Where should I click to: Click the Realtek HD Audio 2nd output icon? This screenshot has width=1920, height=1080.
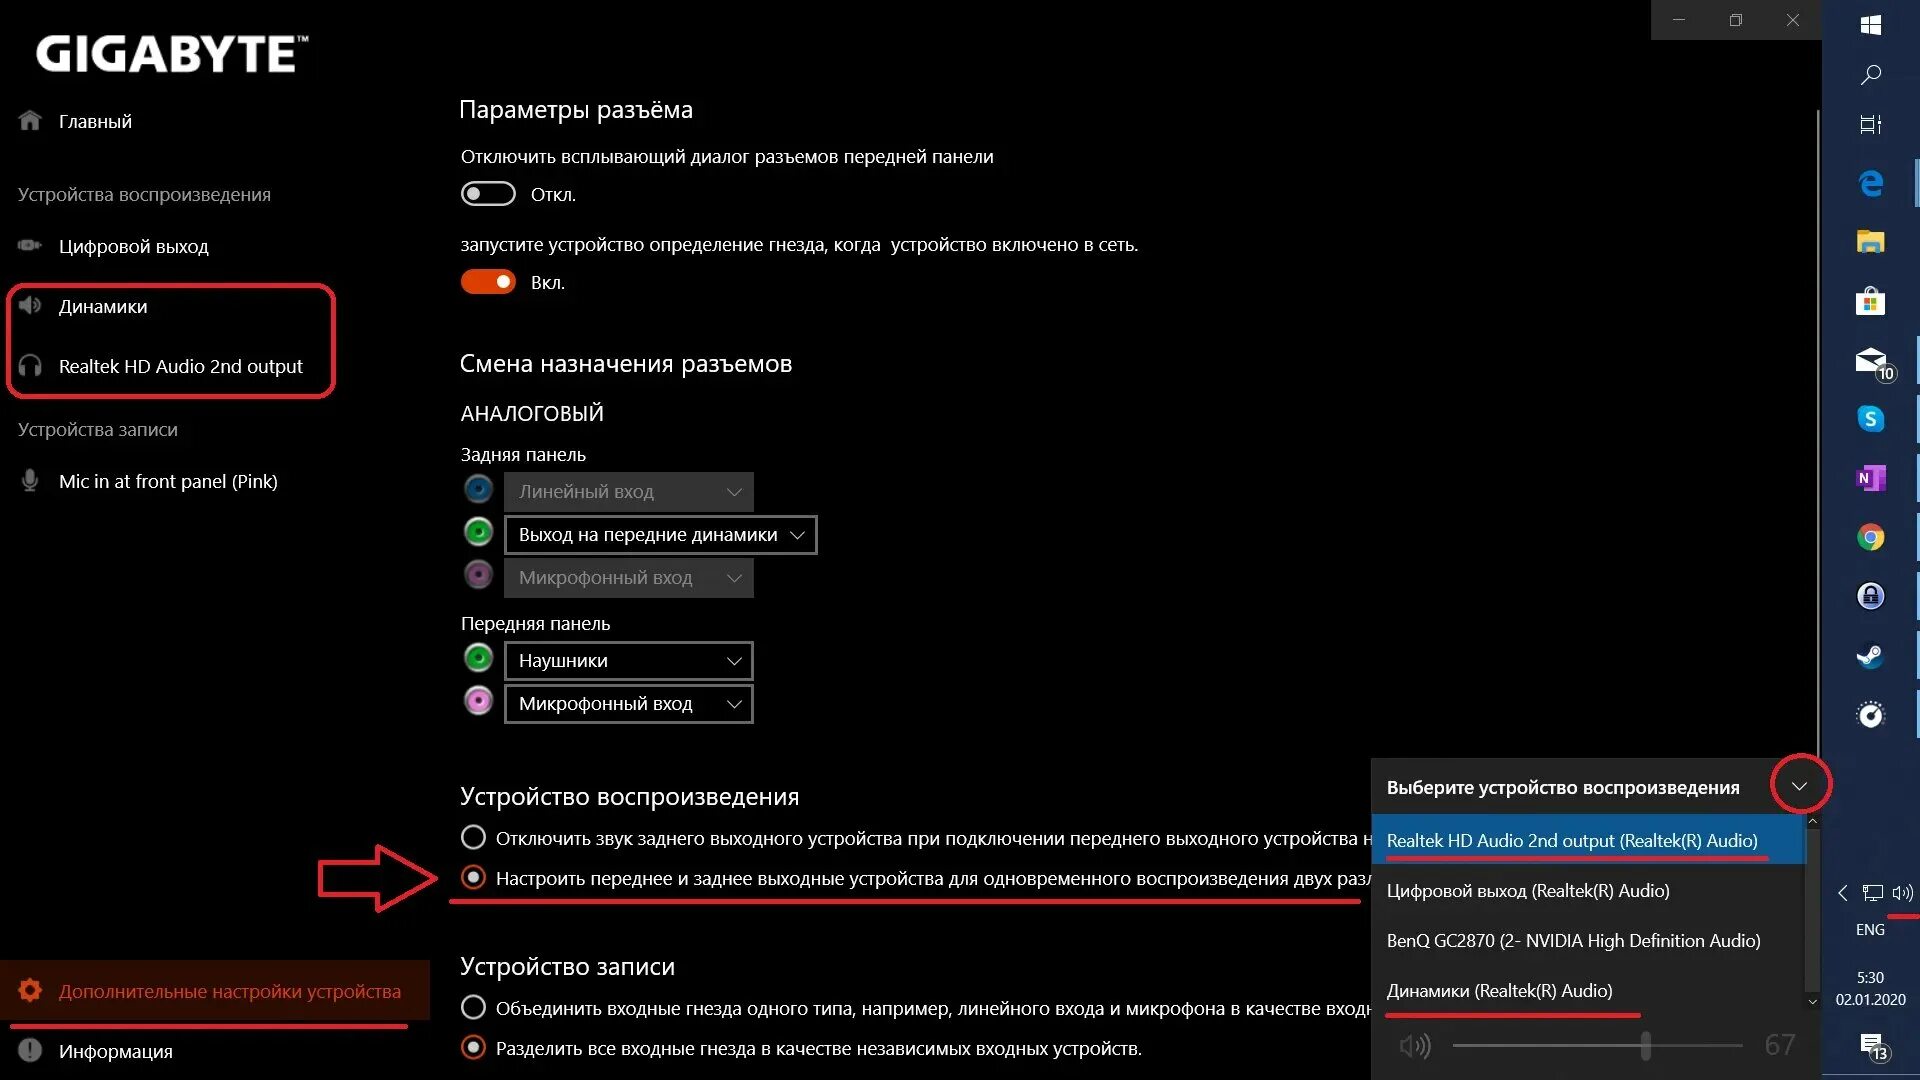pyautogui.click(x=29, y=365)
